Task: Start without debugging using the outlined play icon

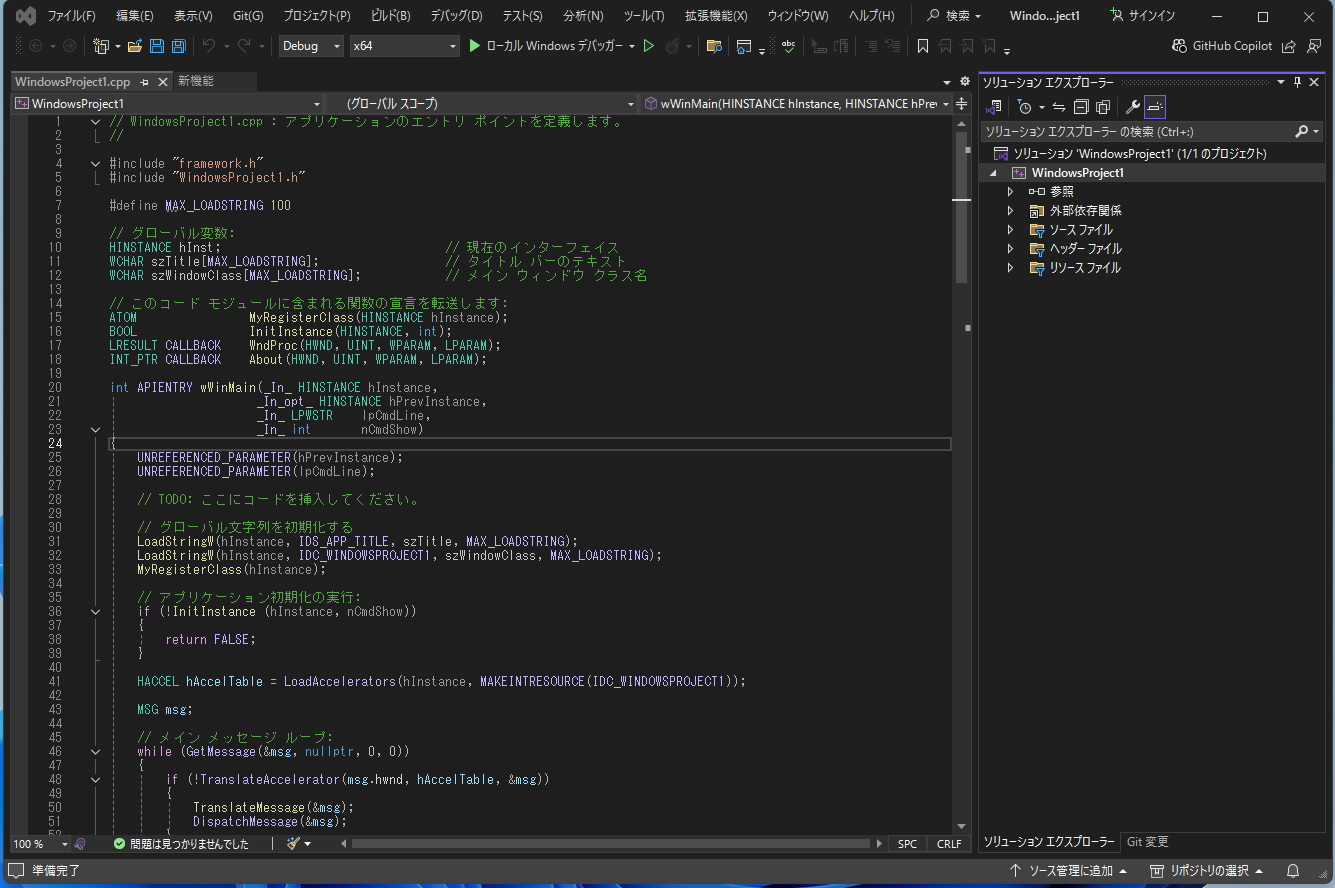Action: click(648, 46)
